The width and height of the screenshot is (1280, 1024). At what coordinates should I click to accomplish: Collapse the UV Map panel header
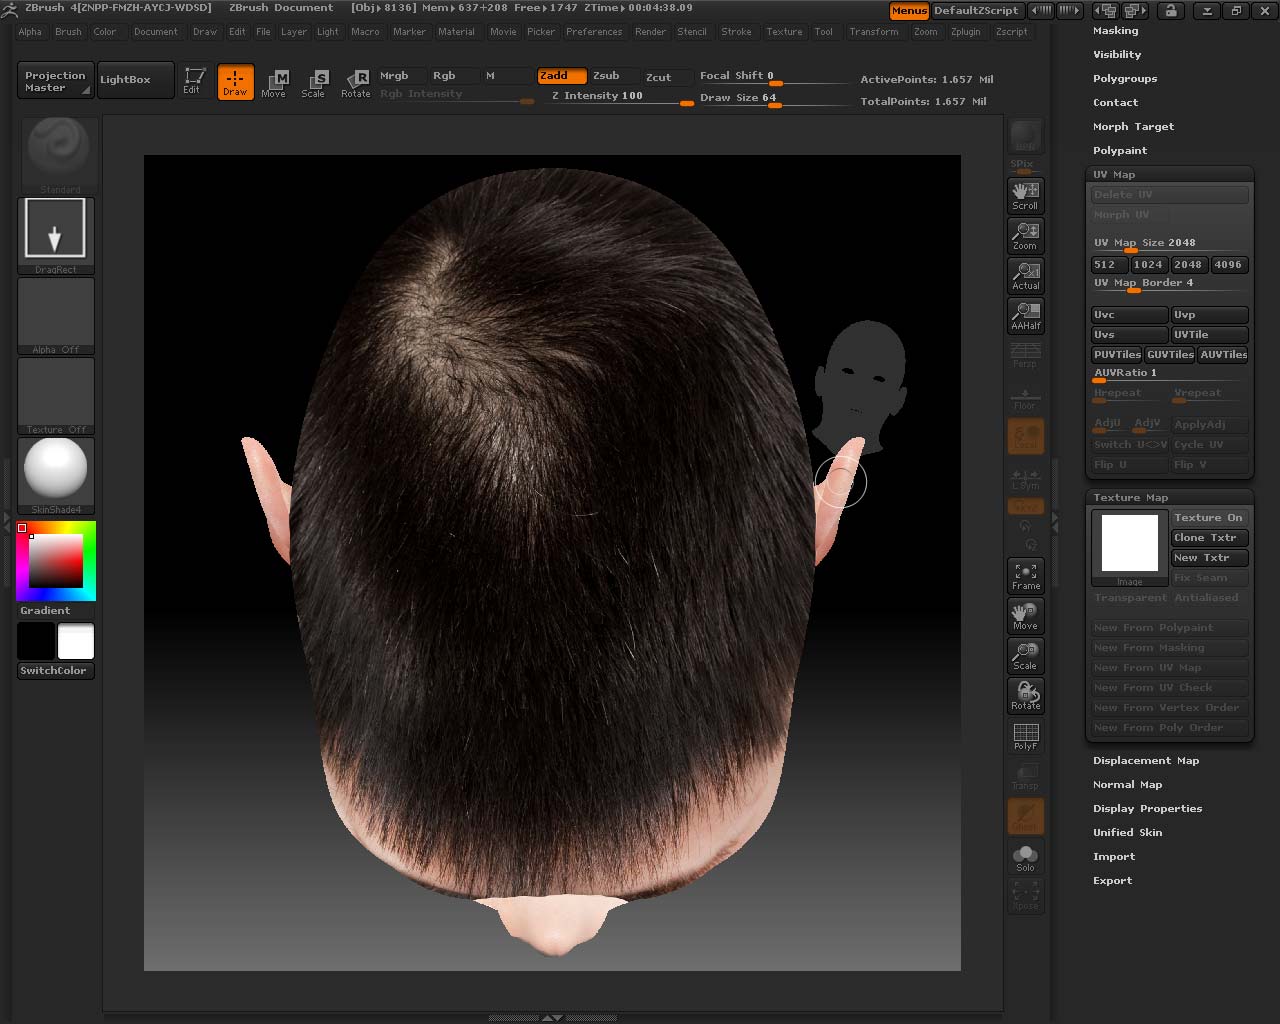[1114, 175]
